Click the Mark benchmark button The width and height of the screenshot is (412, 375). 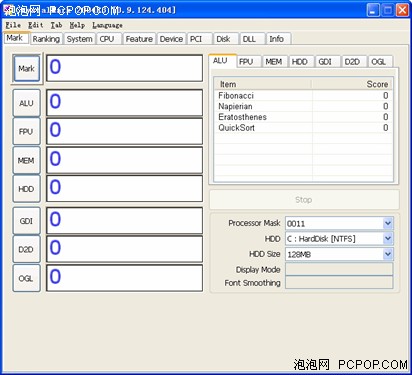26,69
